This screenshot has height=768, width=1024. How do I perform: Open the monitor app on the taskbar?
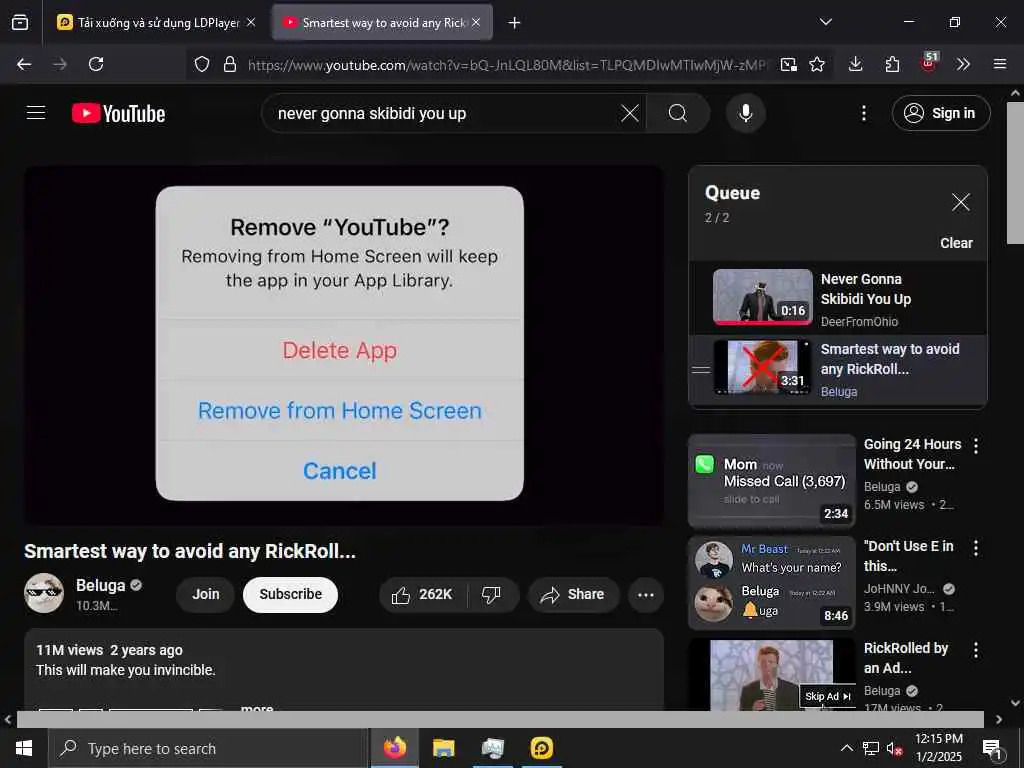(x=492, y=748)
